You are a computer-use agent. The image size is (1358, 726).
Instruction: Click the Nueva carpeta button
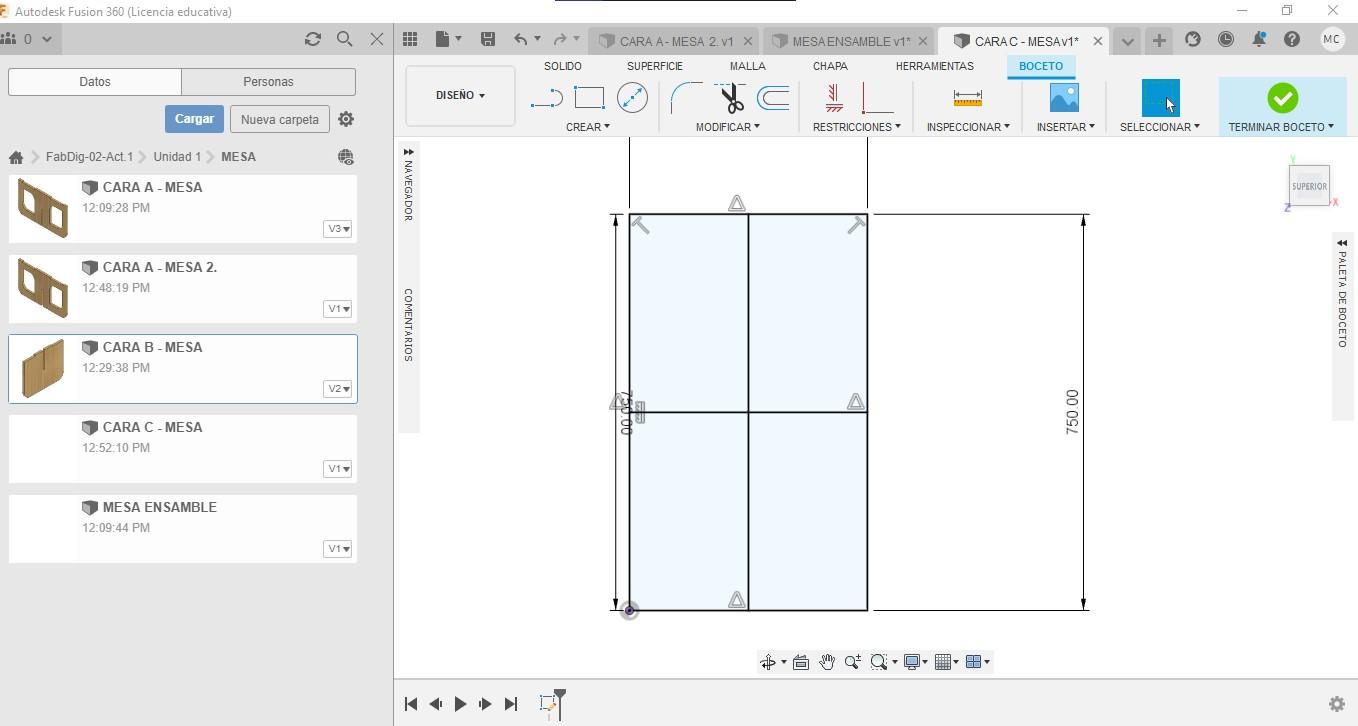[279, 119]
